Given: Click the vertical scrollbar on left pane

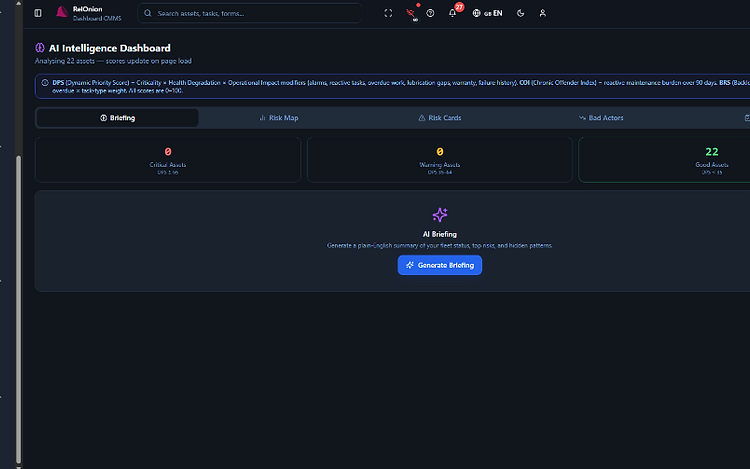Looking at the screenshot, I should 18,308.
